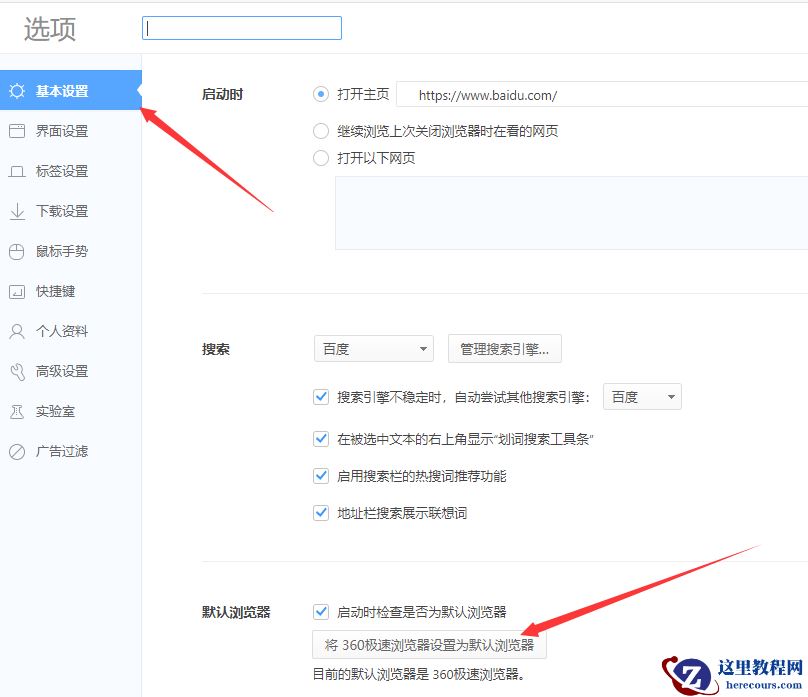Open the herecours.com website link
The height and width of the screenshot is (697, 808).
coord(733,672)
